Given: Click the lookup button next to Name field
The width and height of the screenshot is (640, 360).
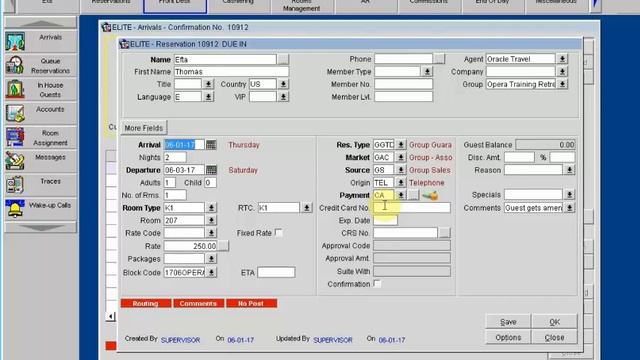Looking at the screenshot, I should [x=283, y=59].
